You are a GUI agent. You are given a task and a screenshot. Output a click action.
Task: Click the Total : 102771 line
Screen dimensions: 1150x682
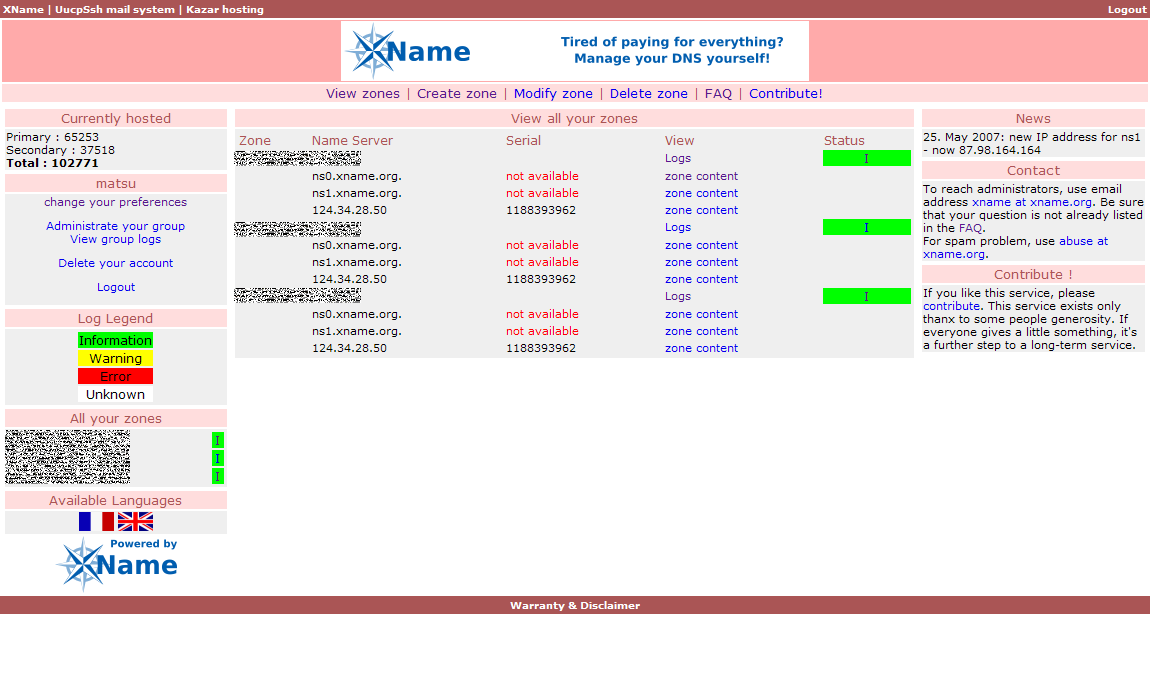point(52,164)
